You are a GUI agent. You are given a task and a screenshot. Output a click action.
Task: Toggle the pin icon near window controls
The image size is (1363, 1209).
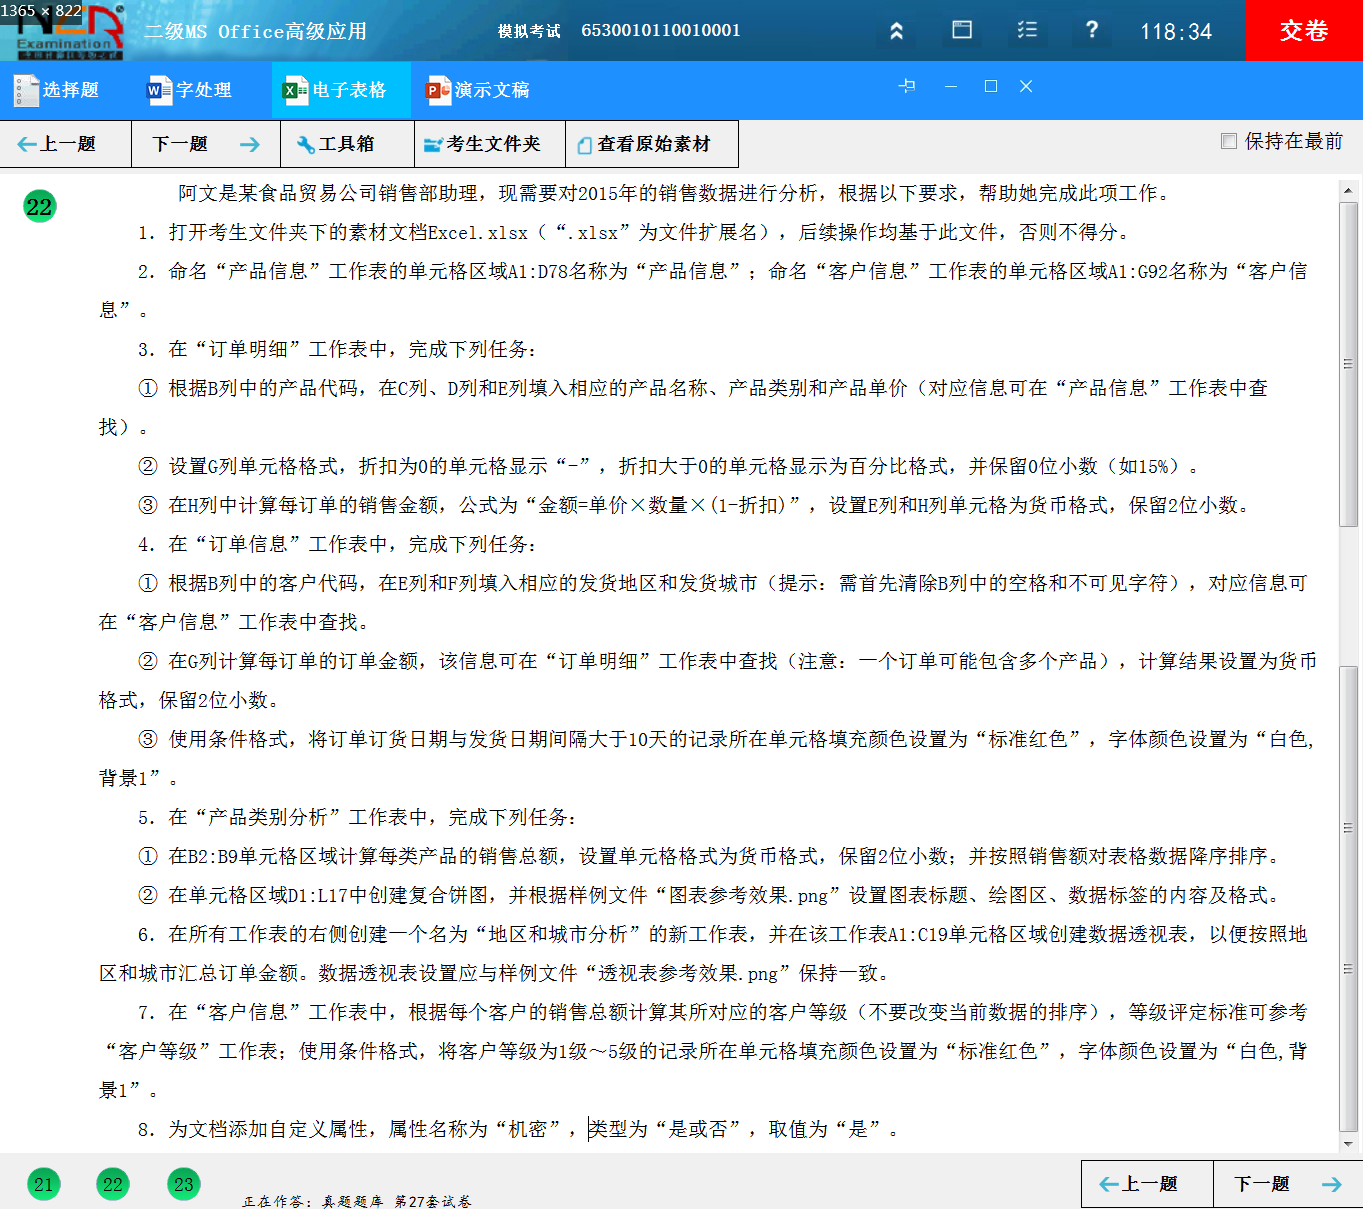click(x=908, y=87)
